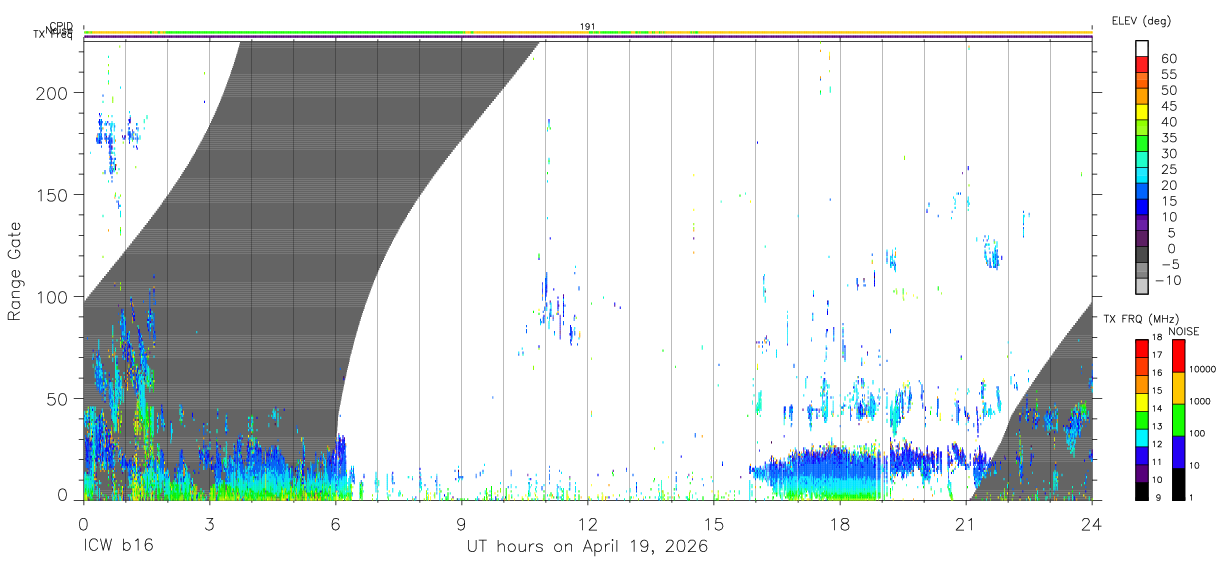The image size is (1228, 567).
Task: Click the 6 tick label on UT hours axis
Action: 335,522
